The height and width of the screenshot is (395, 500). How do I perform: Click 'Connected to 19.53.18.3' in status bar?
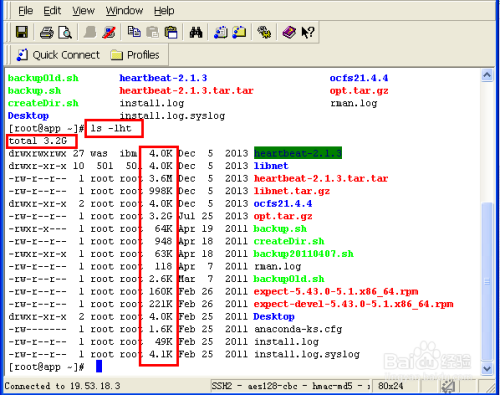[x=62, y=386]
